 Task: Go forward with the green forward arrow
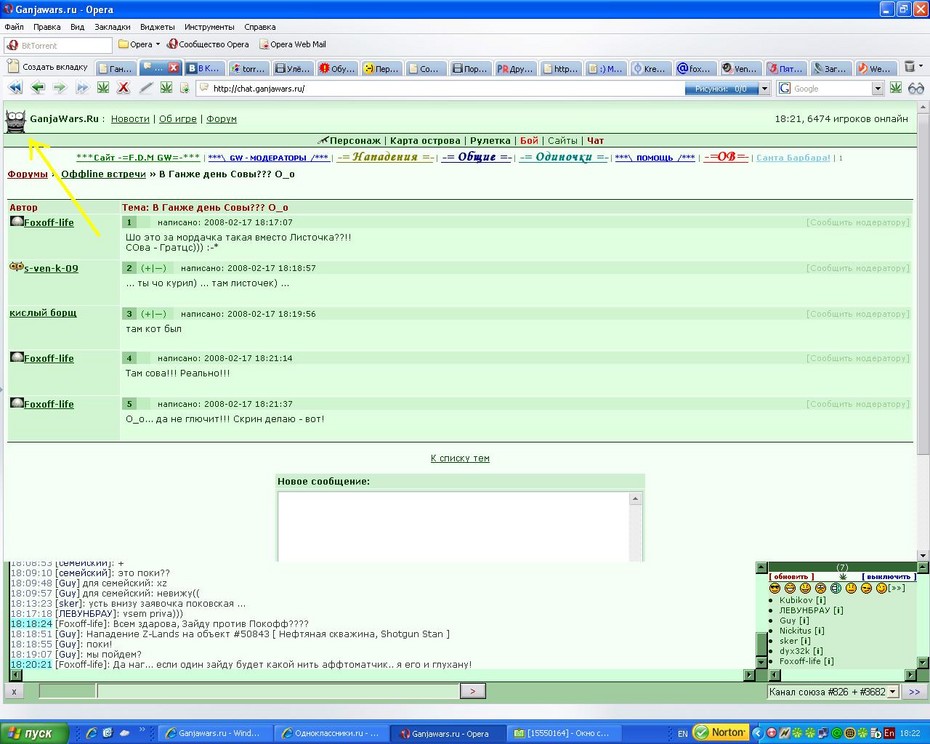[60, 88]
